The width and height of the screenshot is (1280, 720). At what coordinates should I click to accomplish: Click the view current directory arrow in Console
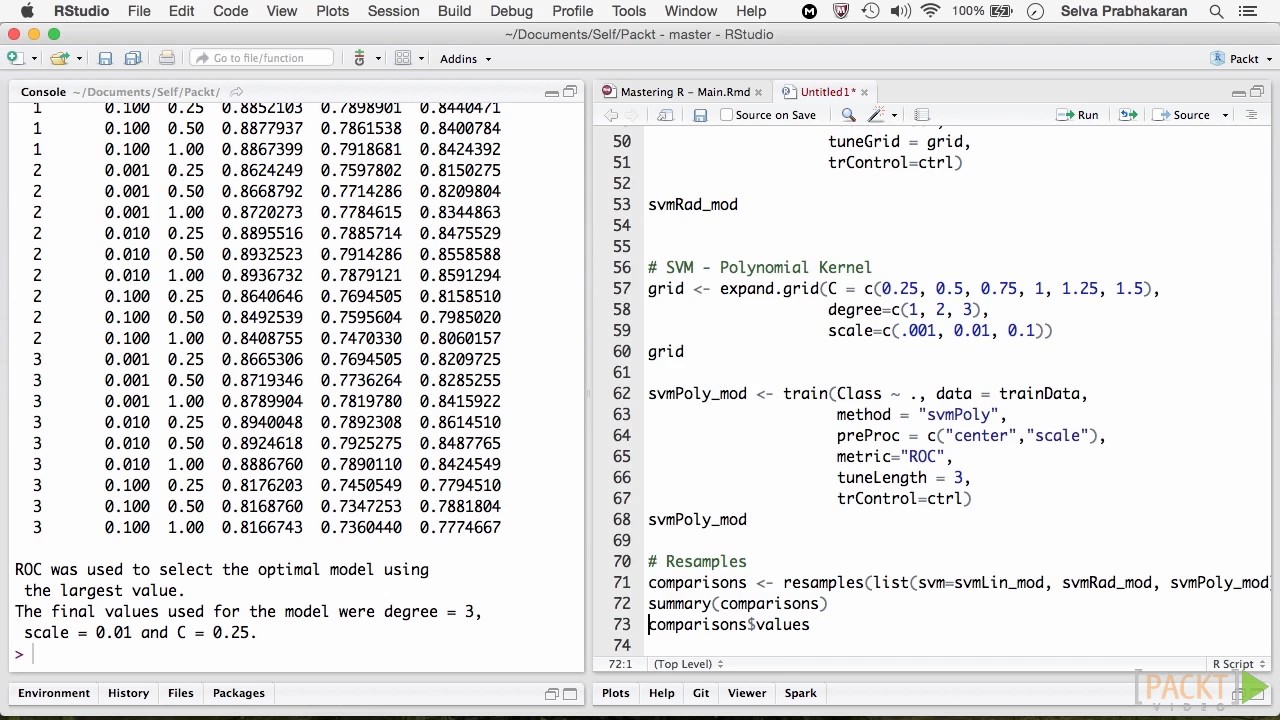click(x=236, y=92)
